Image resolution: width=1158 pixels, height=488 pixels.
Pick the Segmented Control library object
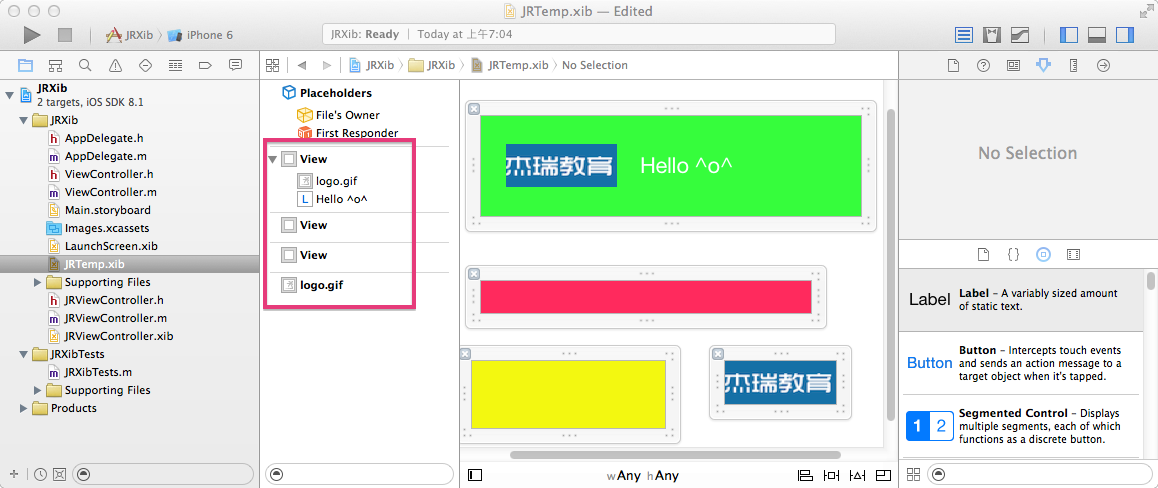tap(1022, 426)
